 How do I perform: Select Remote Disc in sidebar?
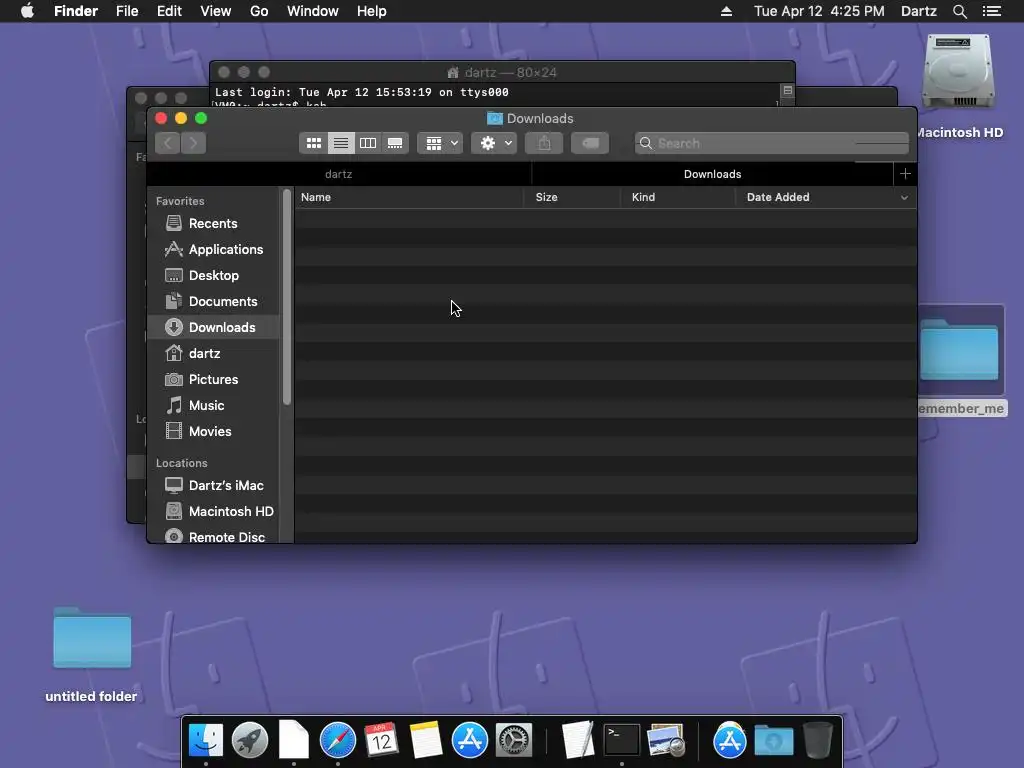(x=213, y=537)
